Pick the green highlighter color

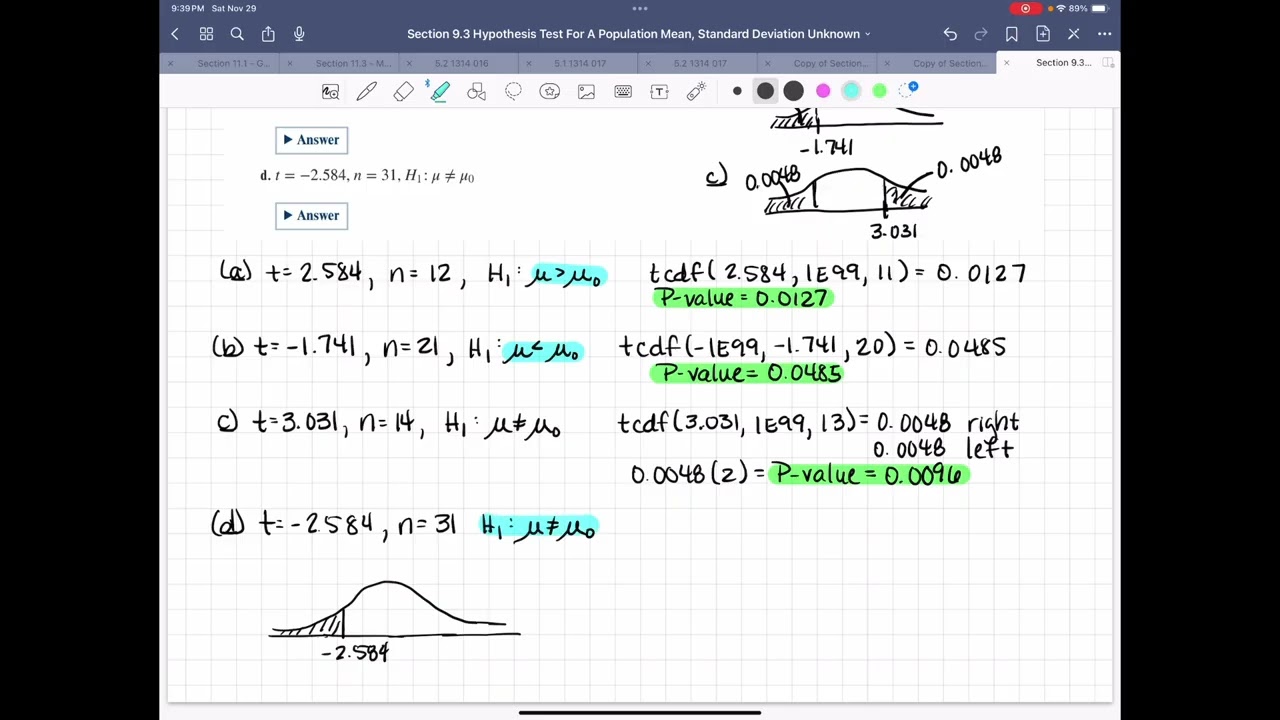[879, 91]
